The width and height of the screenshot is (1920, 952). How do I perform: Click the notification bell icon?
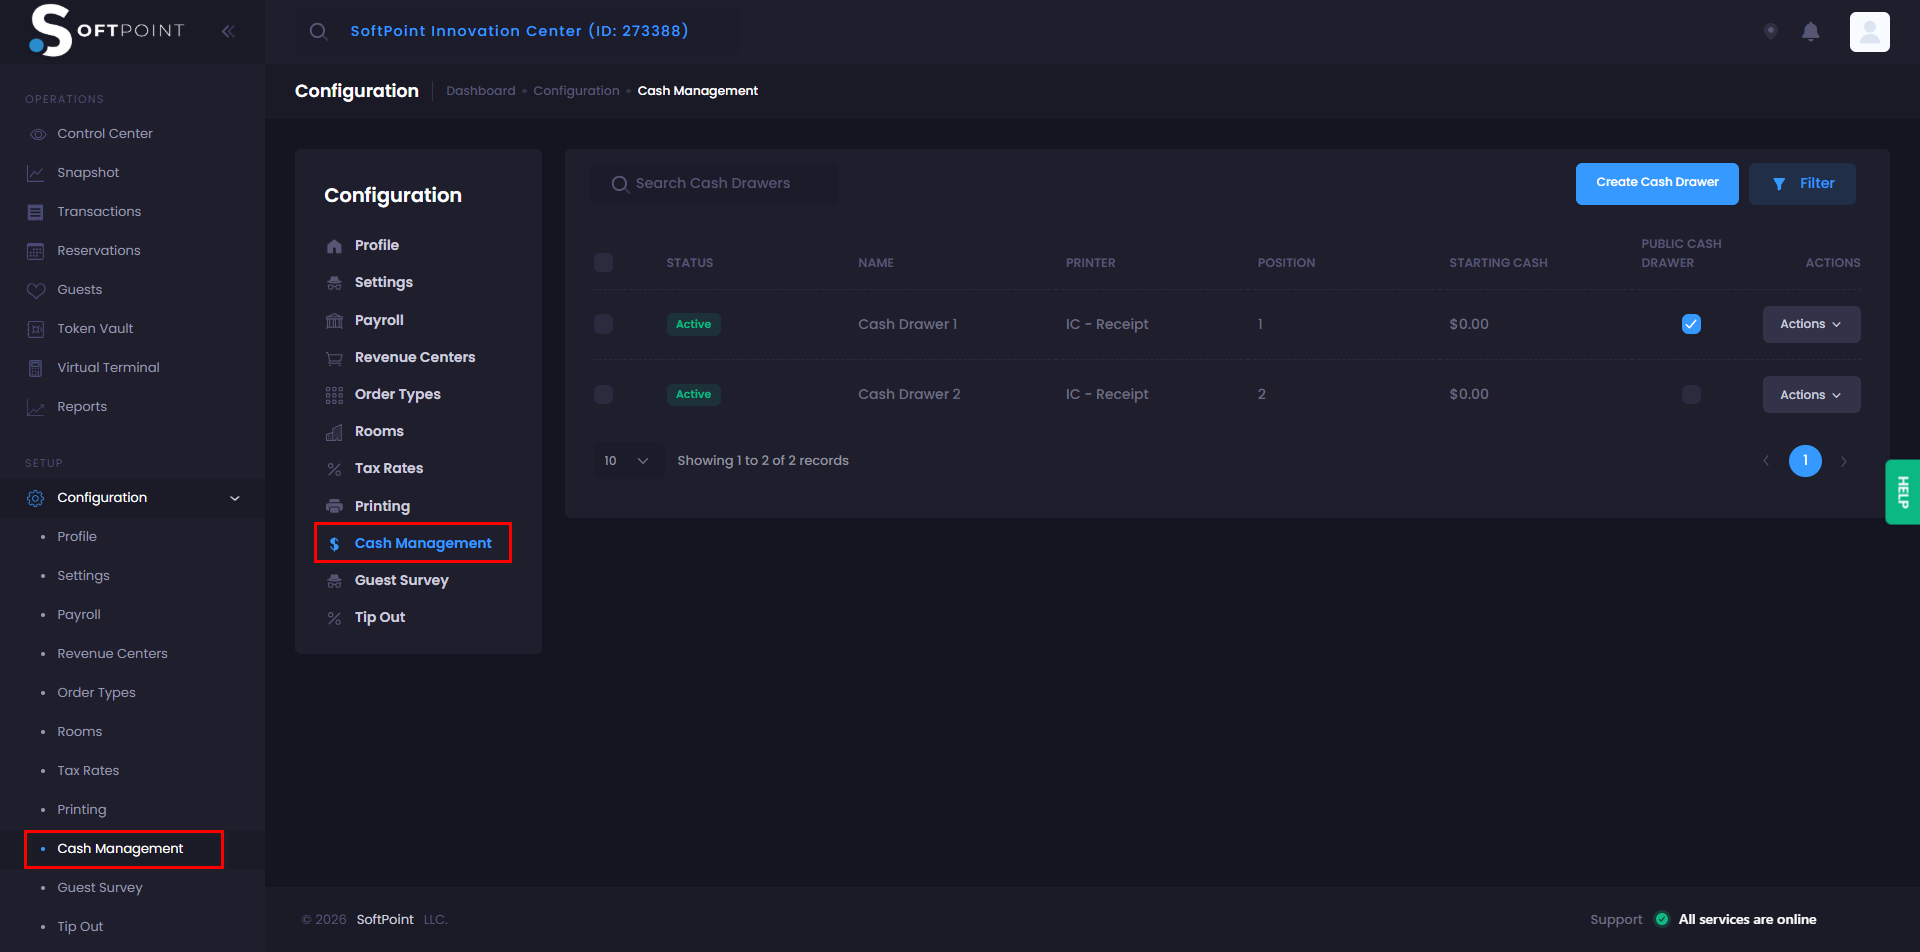pos(1810,32)
